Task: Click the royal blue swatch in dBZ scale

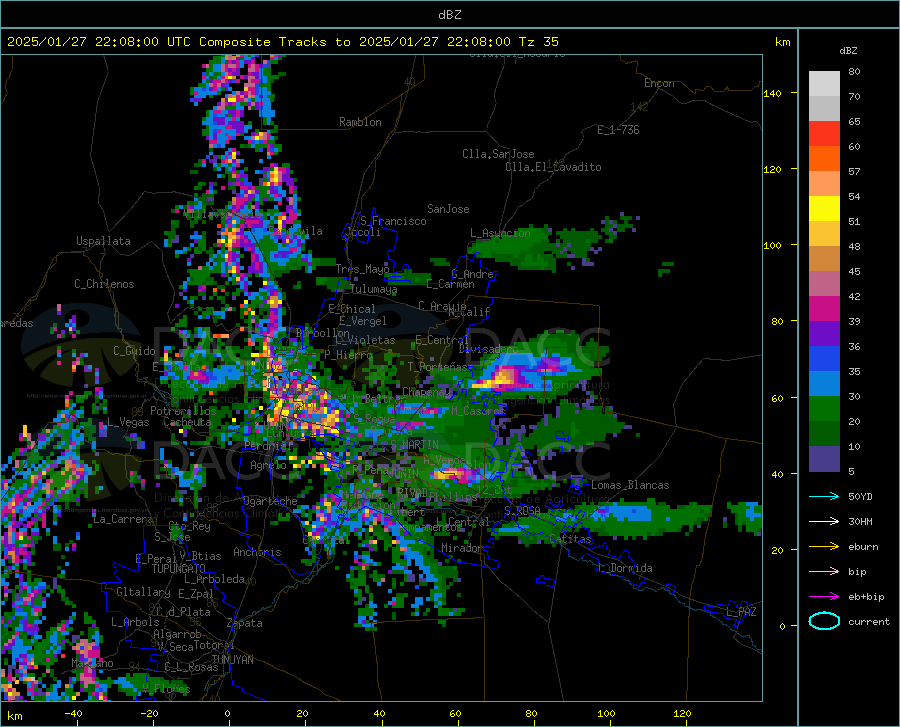Action: pyautogui.click(x=824, y=359)
